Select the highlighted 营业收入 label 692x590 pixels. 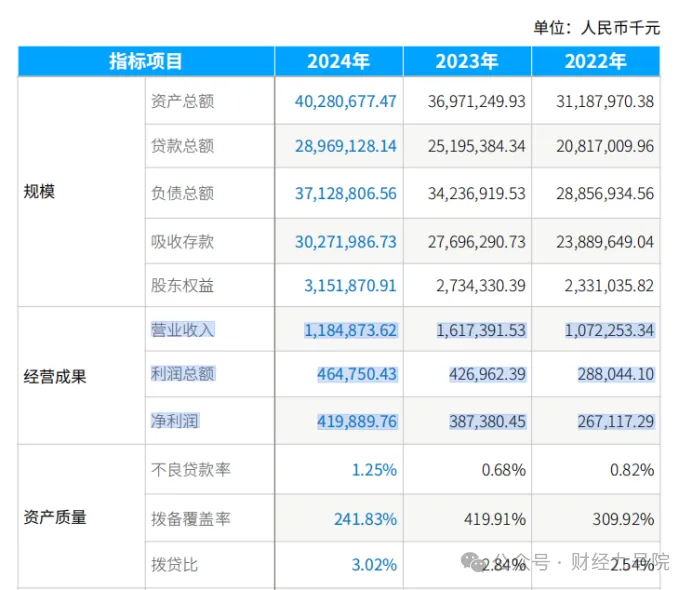183,330
